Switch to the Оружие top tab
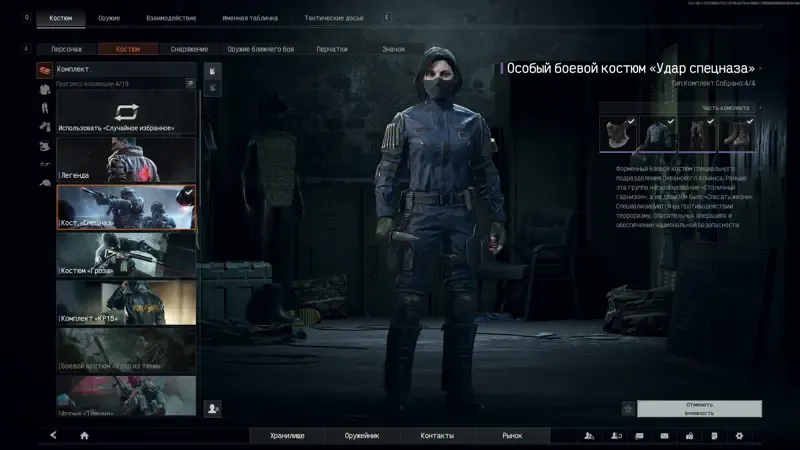 [109, 18]
